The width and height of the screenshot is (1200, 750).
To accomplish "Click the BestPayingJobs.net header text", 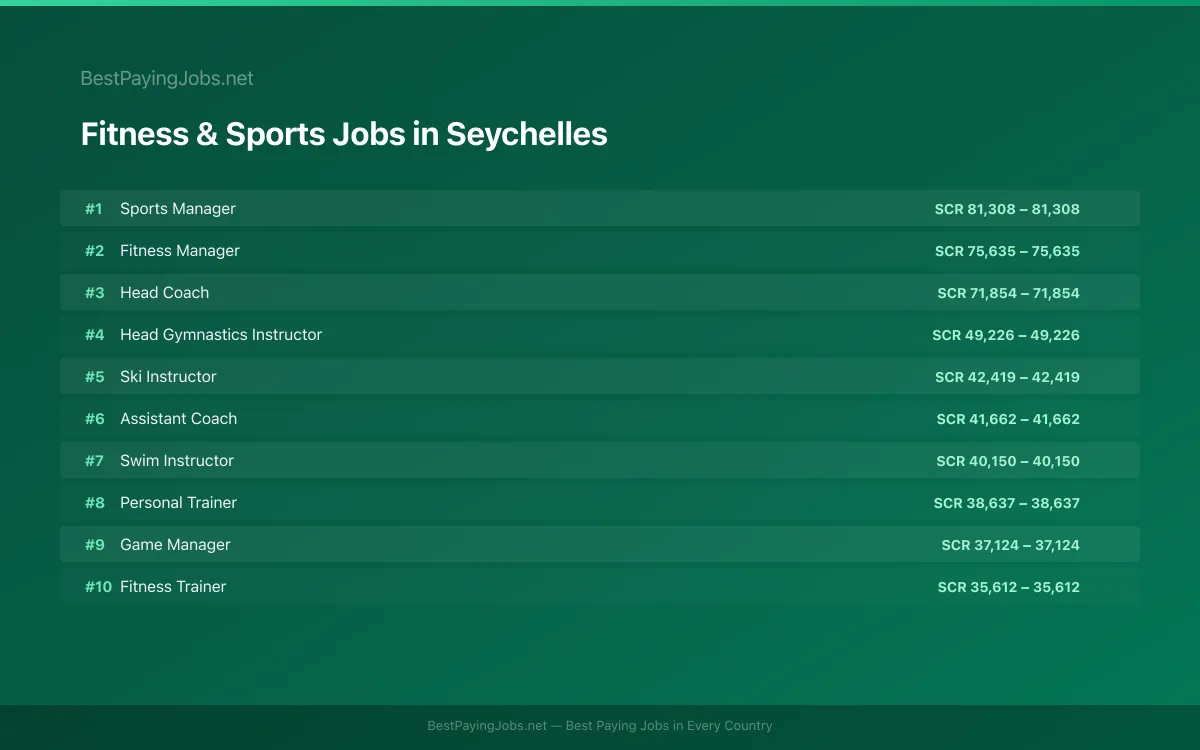I will tap(167, 78).
